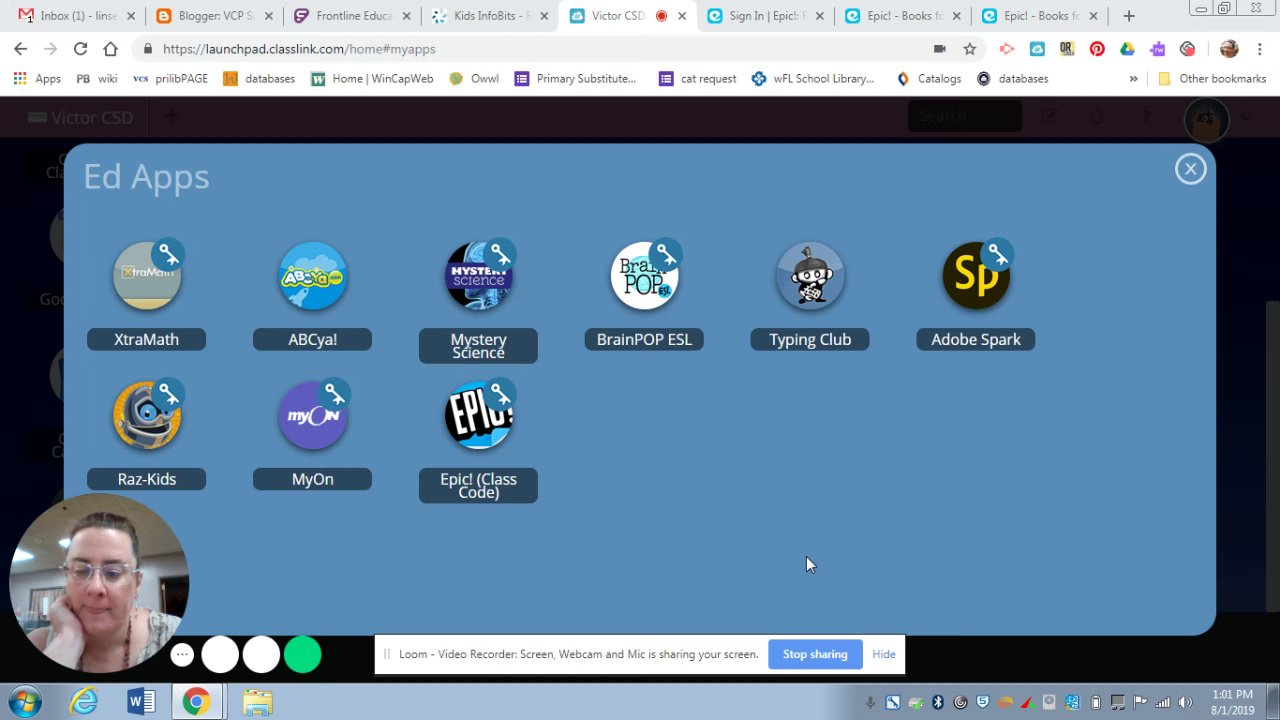
Task: Open the Apps bookmark shortcut
Action: click(37, 79)
